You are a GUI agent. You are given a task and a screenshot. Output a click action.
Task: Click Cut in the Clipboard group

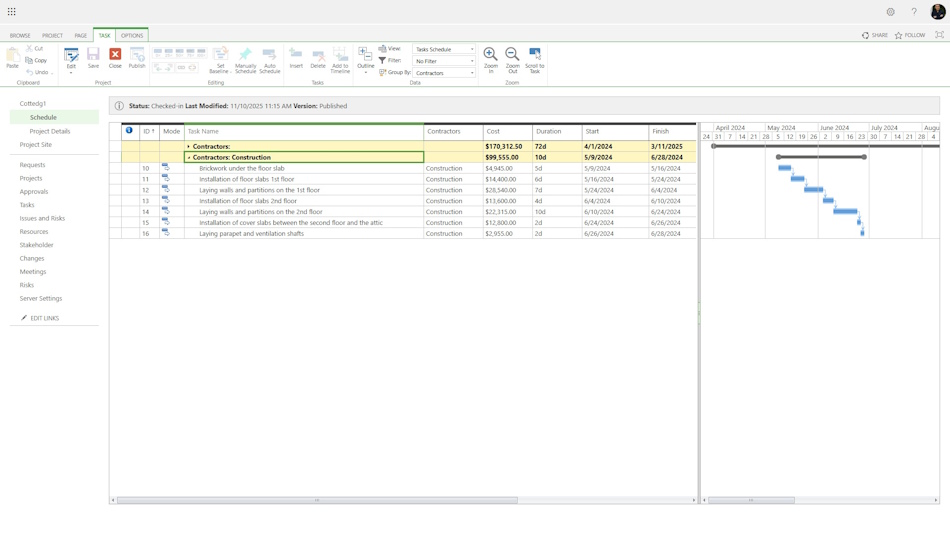(35, 48)
